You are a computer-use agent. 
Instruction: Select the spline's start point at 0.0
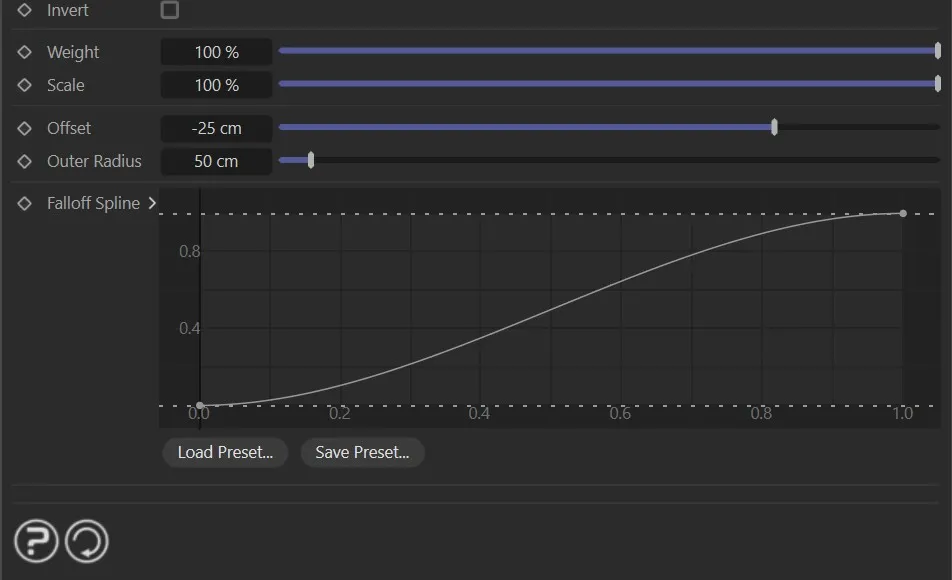tap(200, 405)
